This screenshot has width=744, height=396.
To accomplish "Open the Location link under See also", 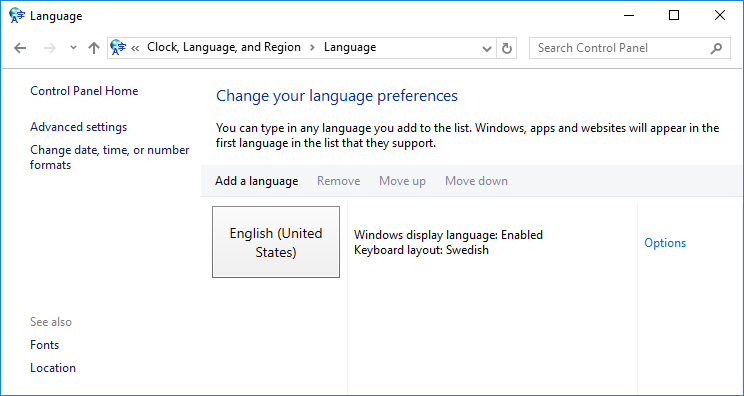I will (x=53, y=368).
